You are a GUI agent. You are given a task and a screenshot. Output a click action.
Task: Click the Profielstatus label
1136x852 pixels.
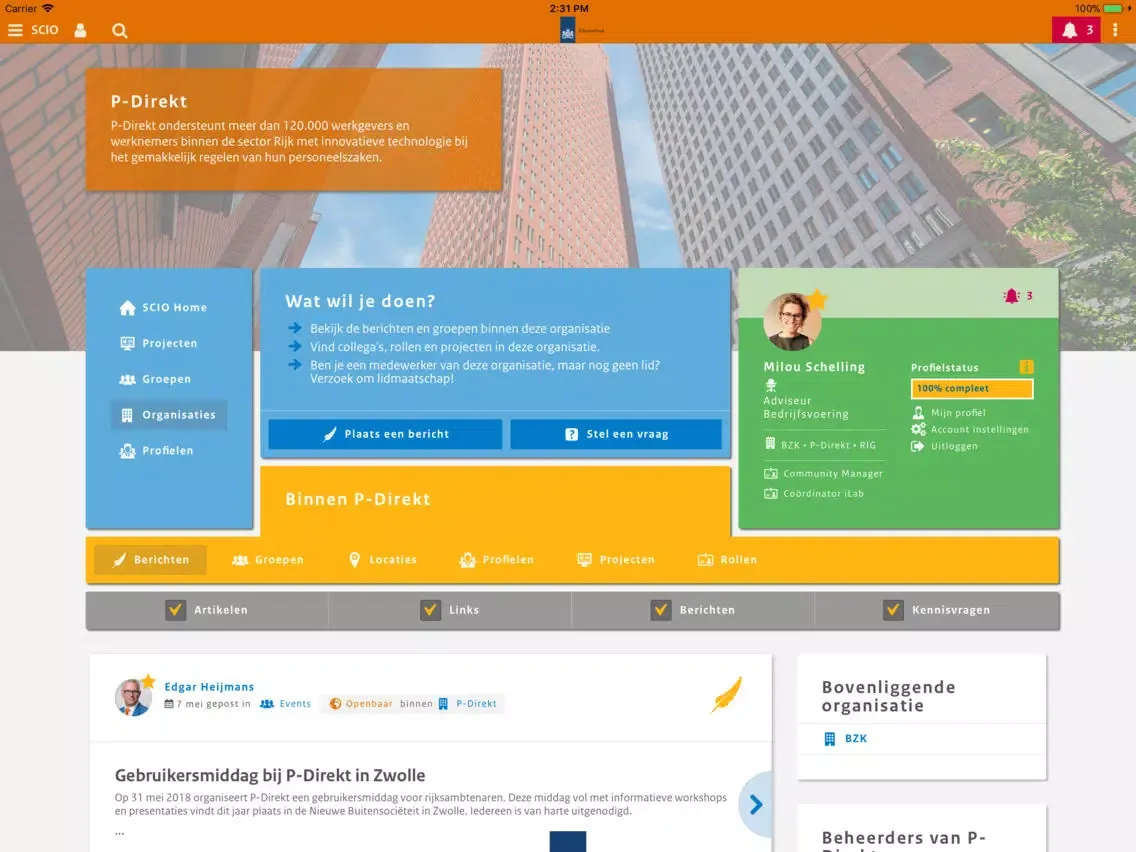[x=945, y=367]
